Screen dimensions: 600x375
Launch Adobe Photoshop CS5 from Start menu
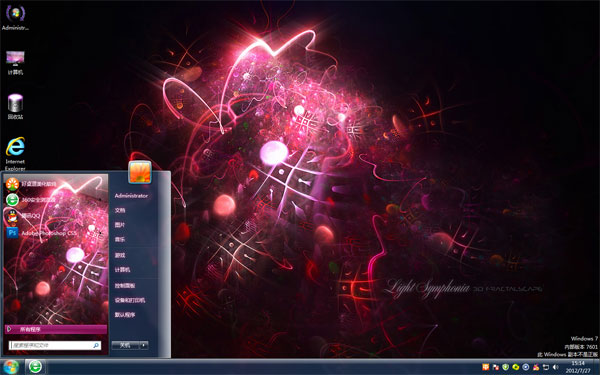(42, 233)
